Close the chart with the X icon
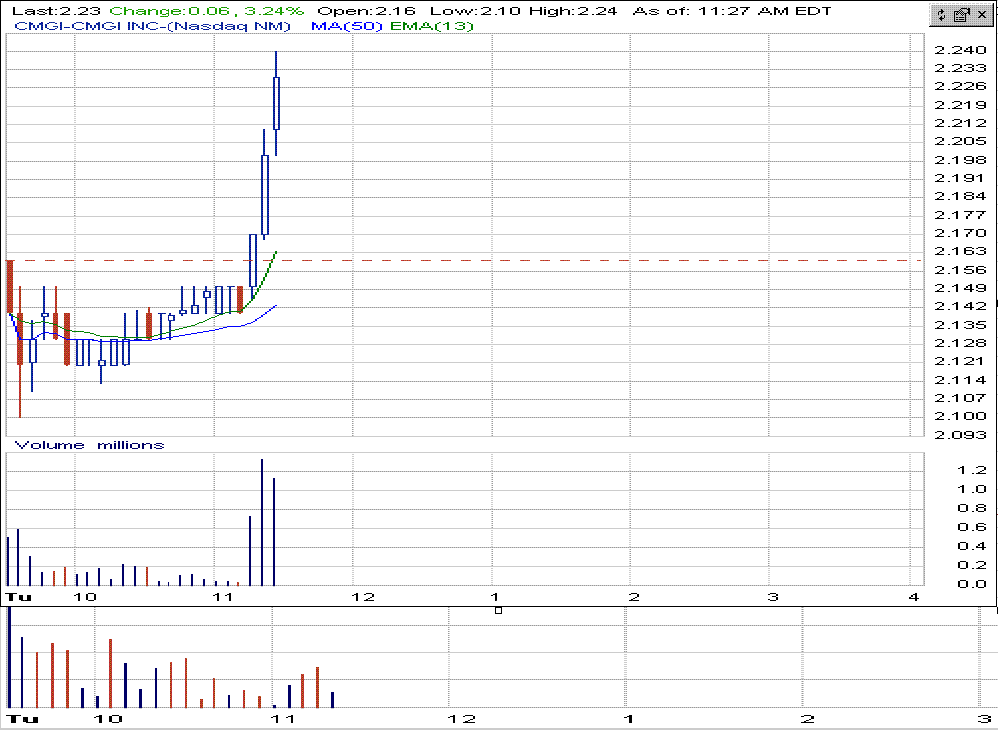Screen dimensions: 998x730 click(981, 15)
